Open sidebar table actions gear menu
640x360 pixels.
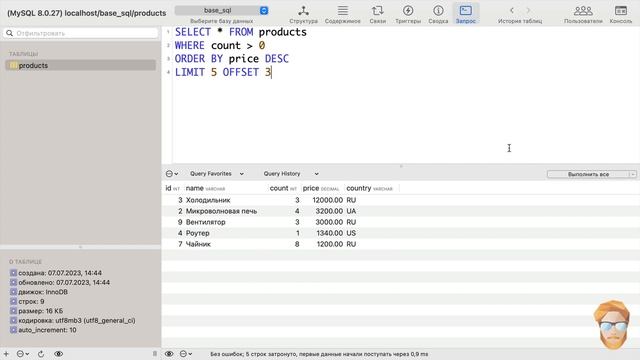[22, 354]
